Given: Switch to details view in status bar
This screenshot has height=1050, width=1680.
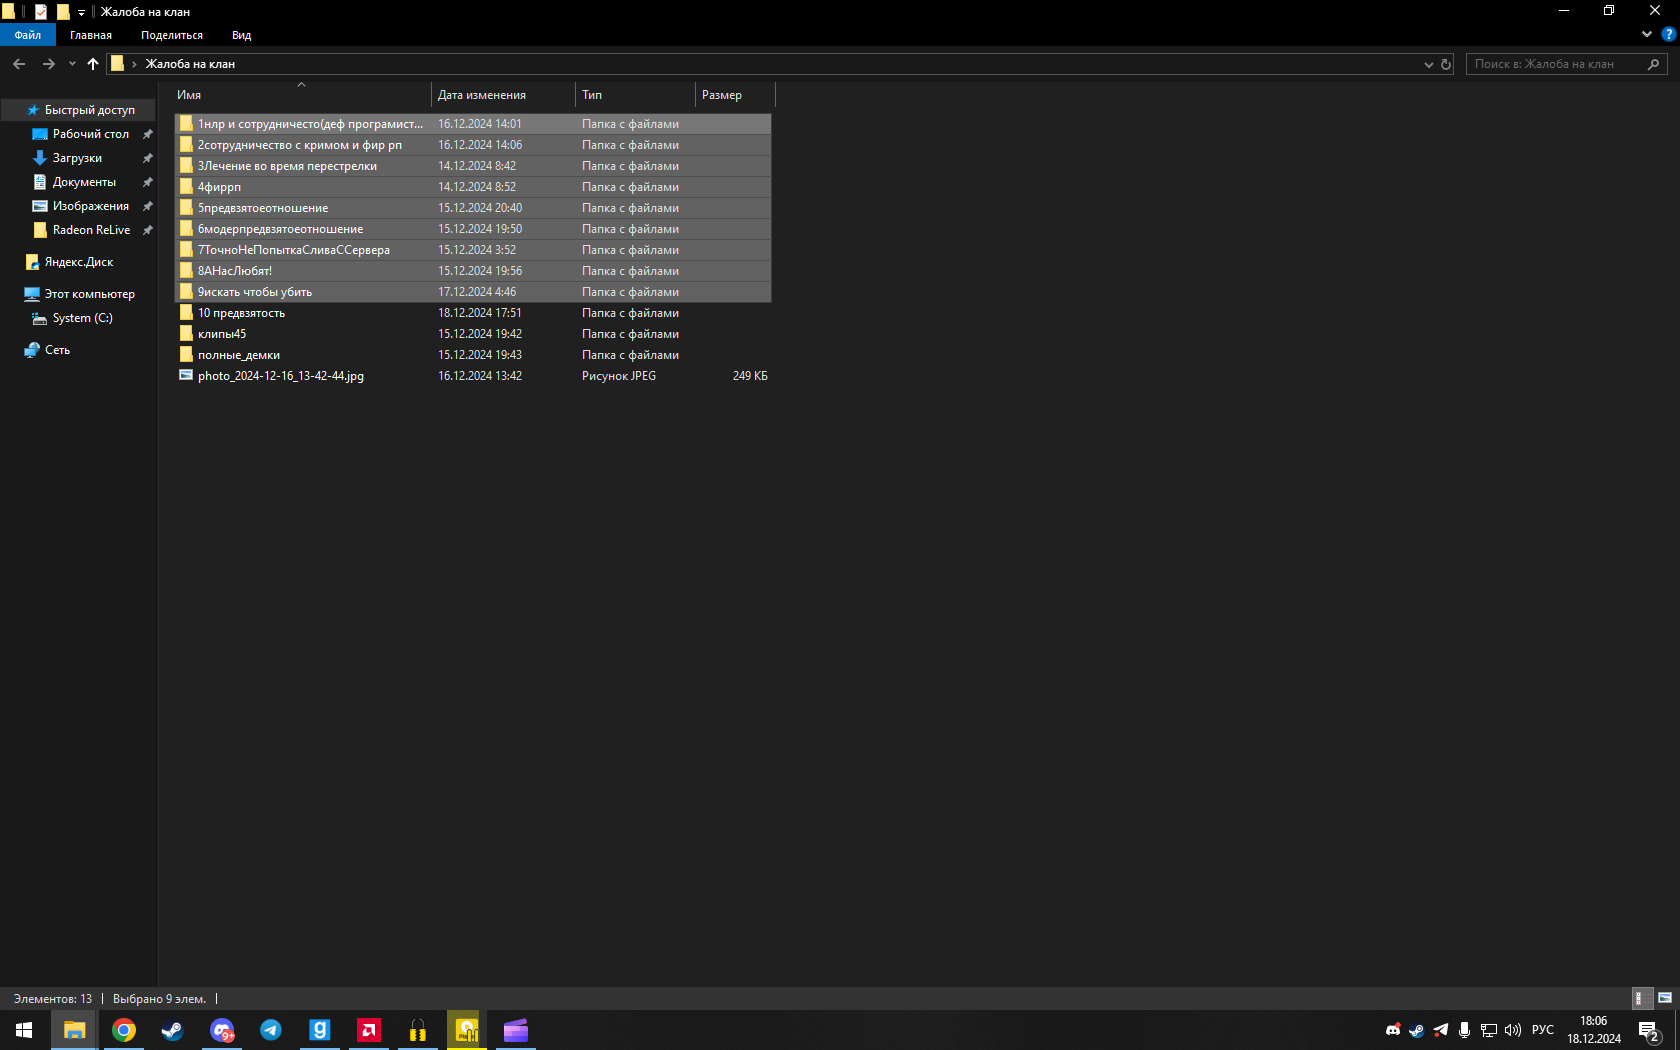Looking at the screenshot, I should tap(1640, 998).
